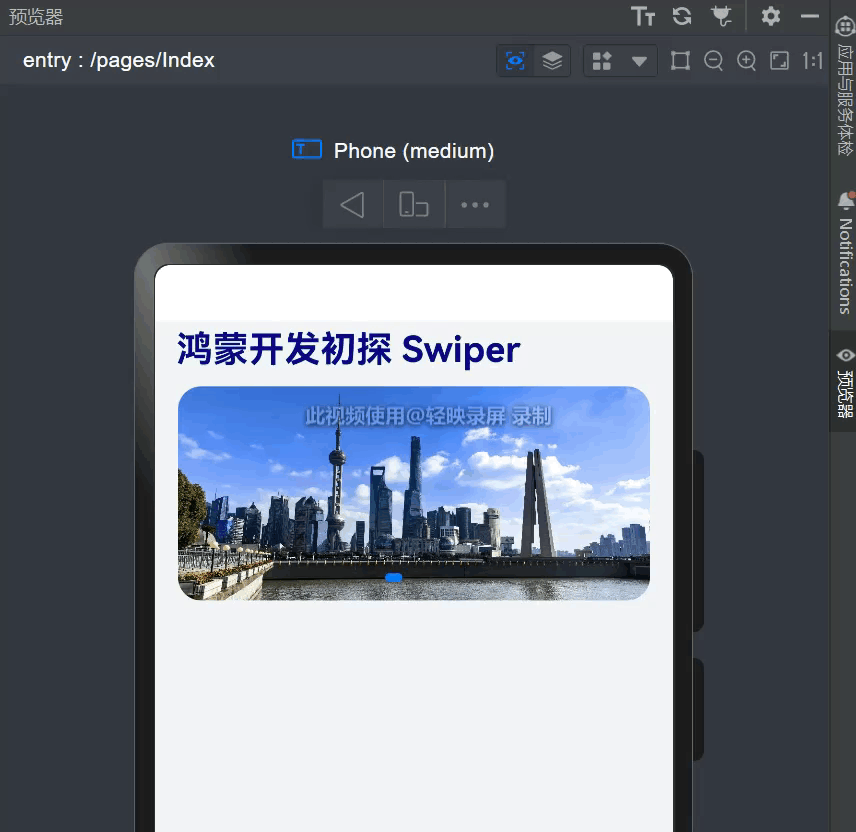Select the Phone (medium) label
The height and width of the screenshot is (832, 856).
pyautogui.click(x=414, y=151)
